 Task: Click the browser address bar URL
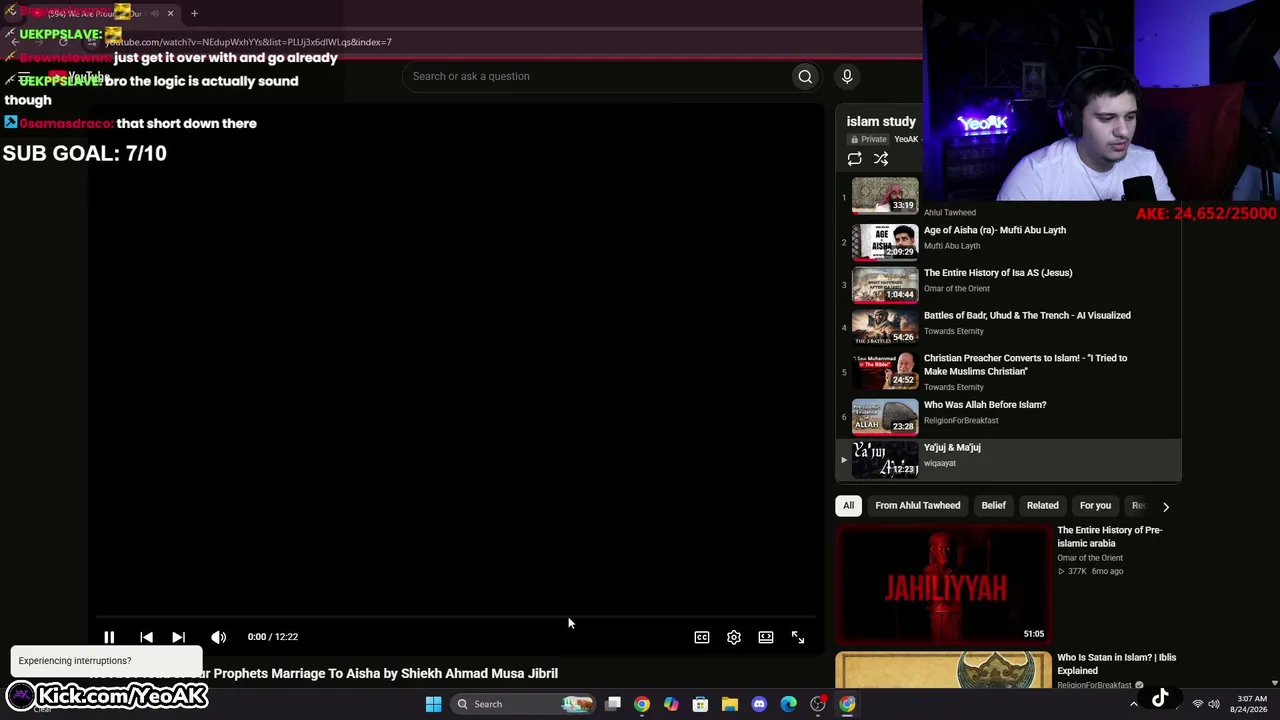(248, 42)
